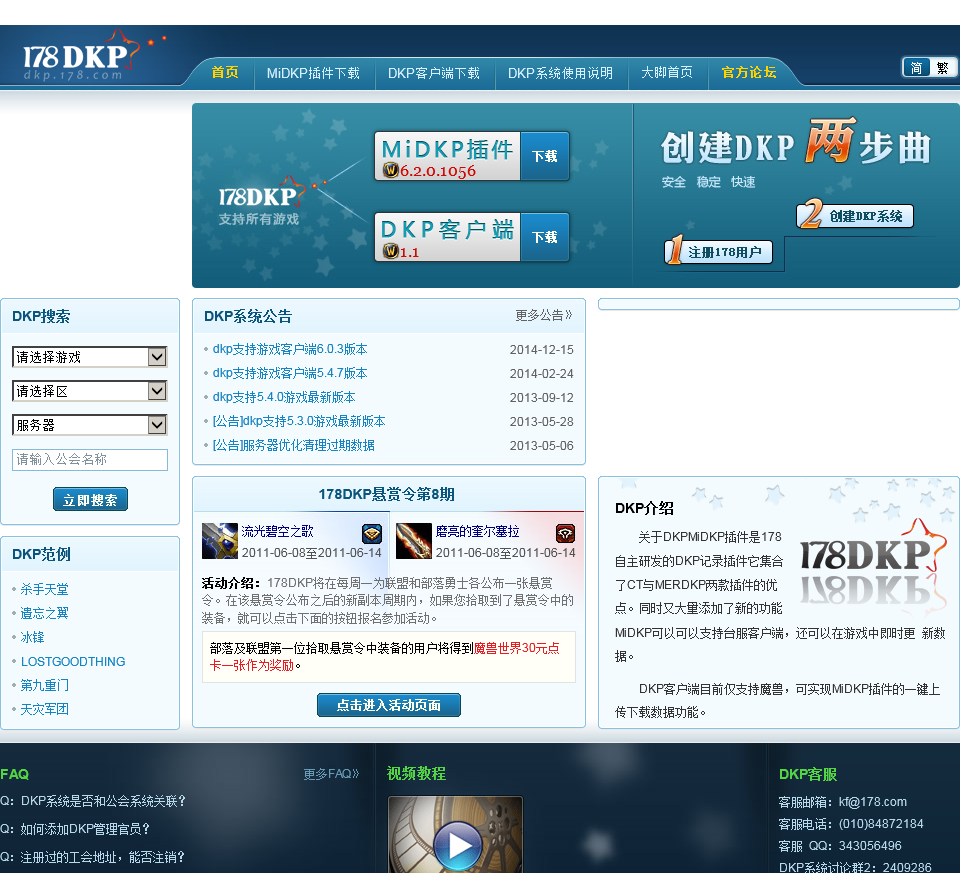The image size is (960, 873).
Task: Switch to simplified Chinese 简
Action: click(x=917, y=67)
